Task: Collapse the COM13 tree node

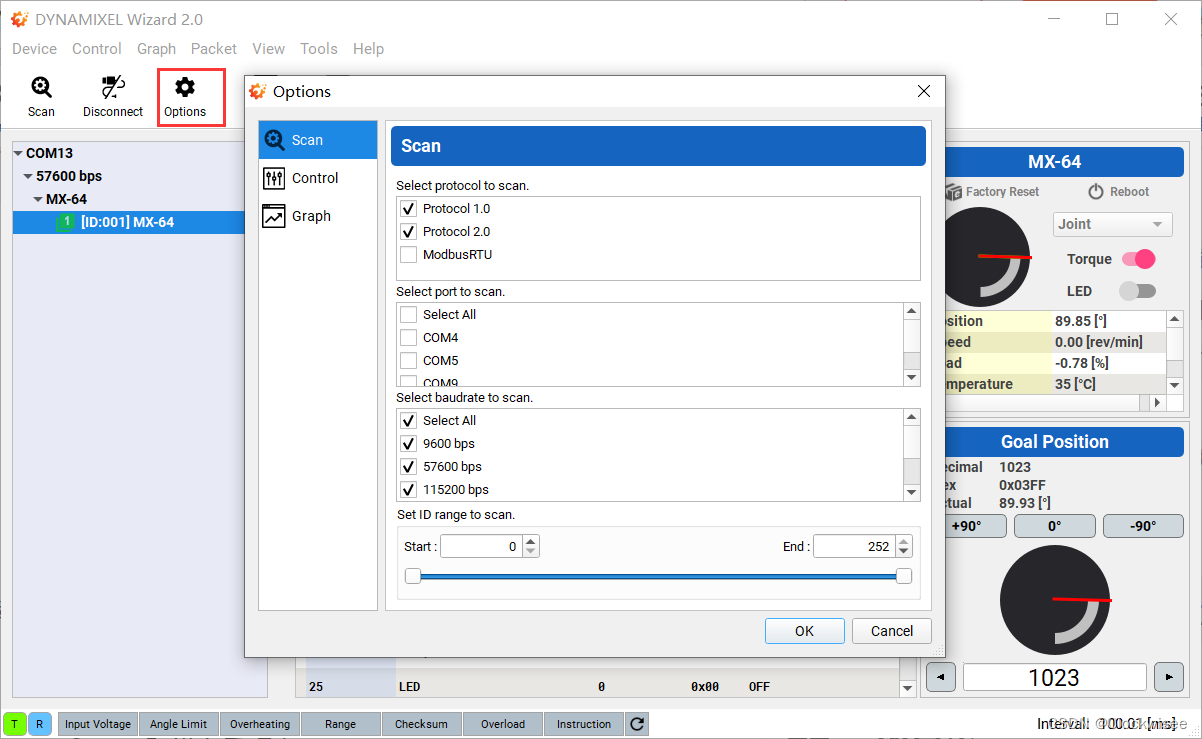Action: tap(18, 154)
